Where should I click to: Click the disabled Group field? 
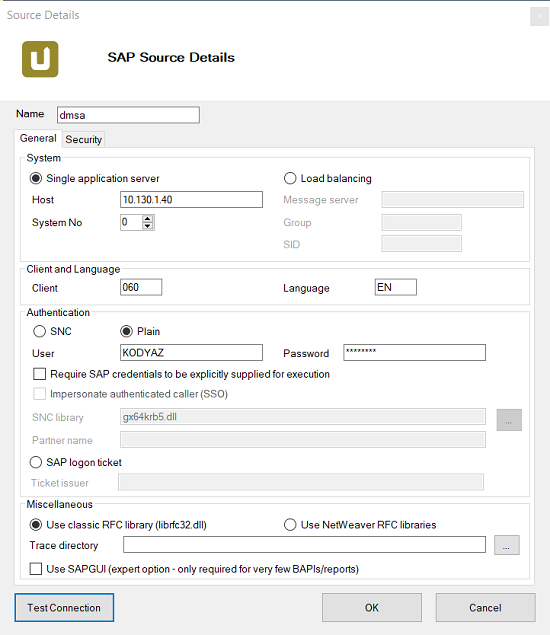[421, 222]
